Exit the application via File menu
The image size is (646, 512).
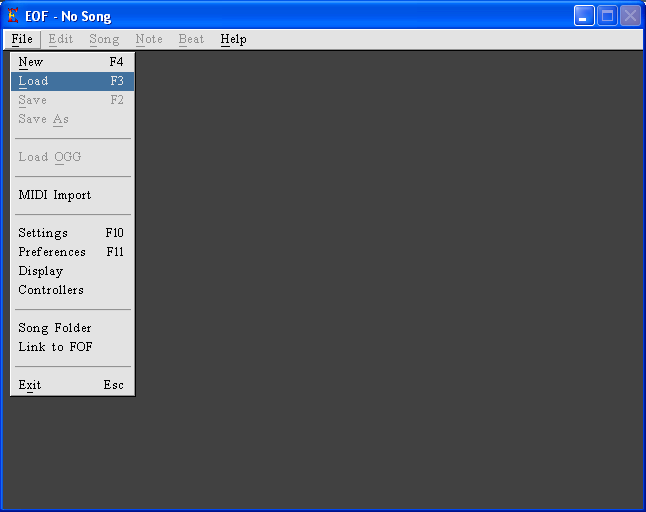[x=71, y=385]
